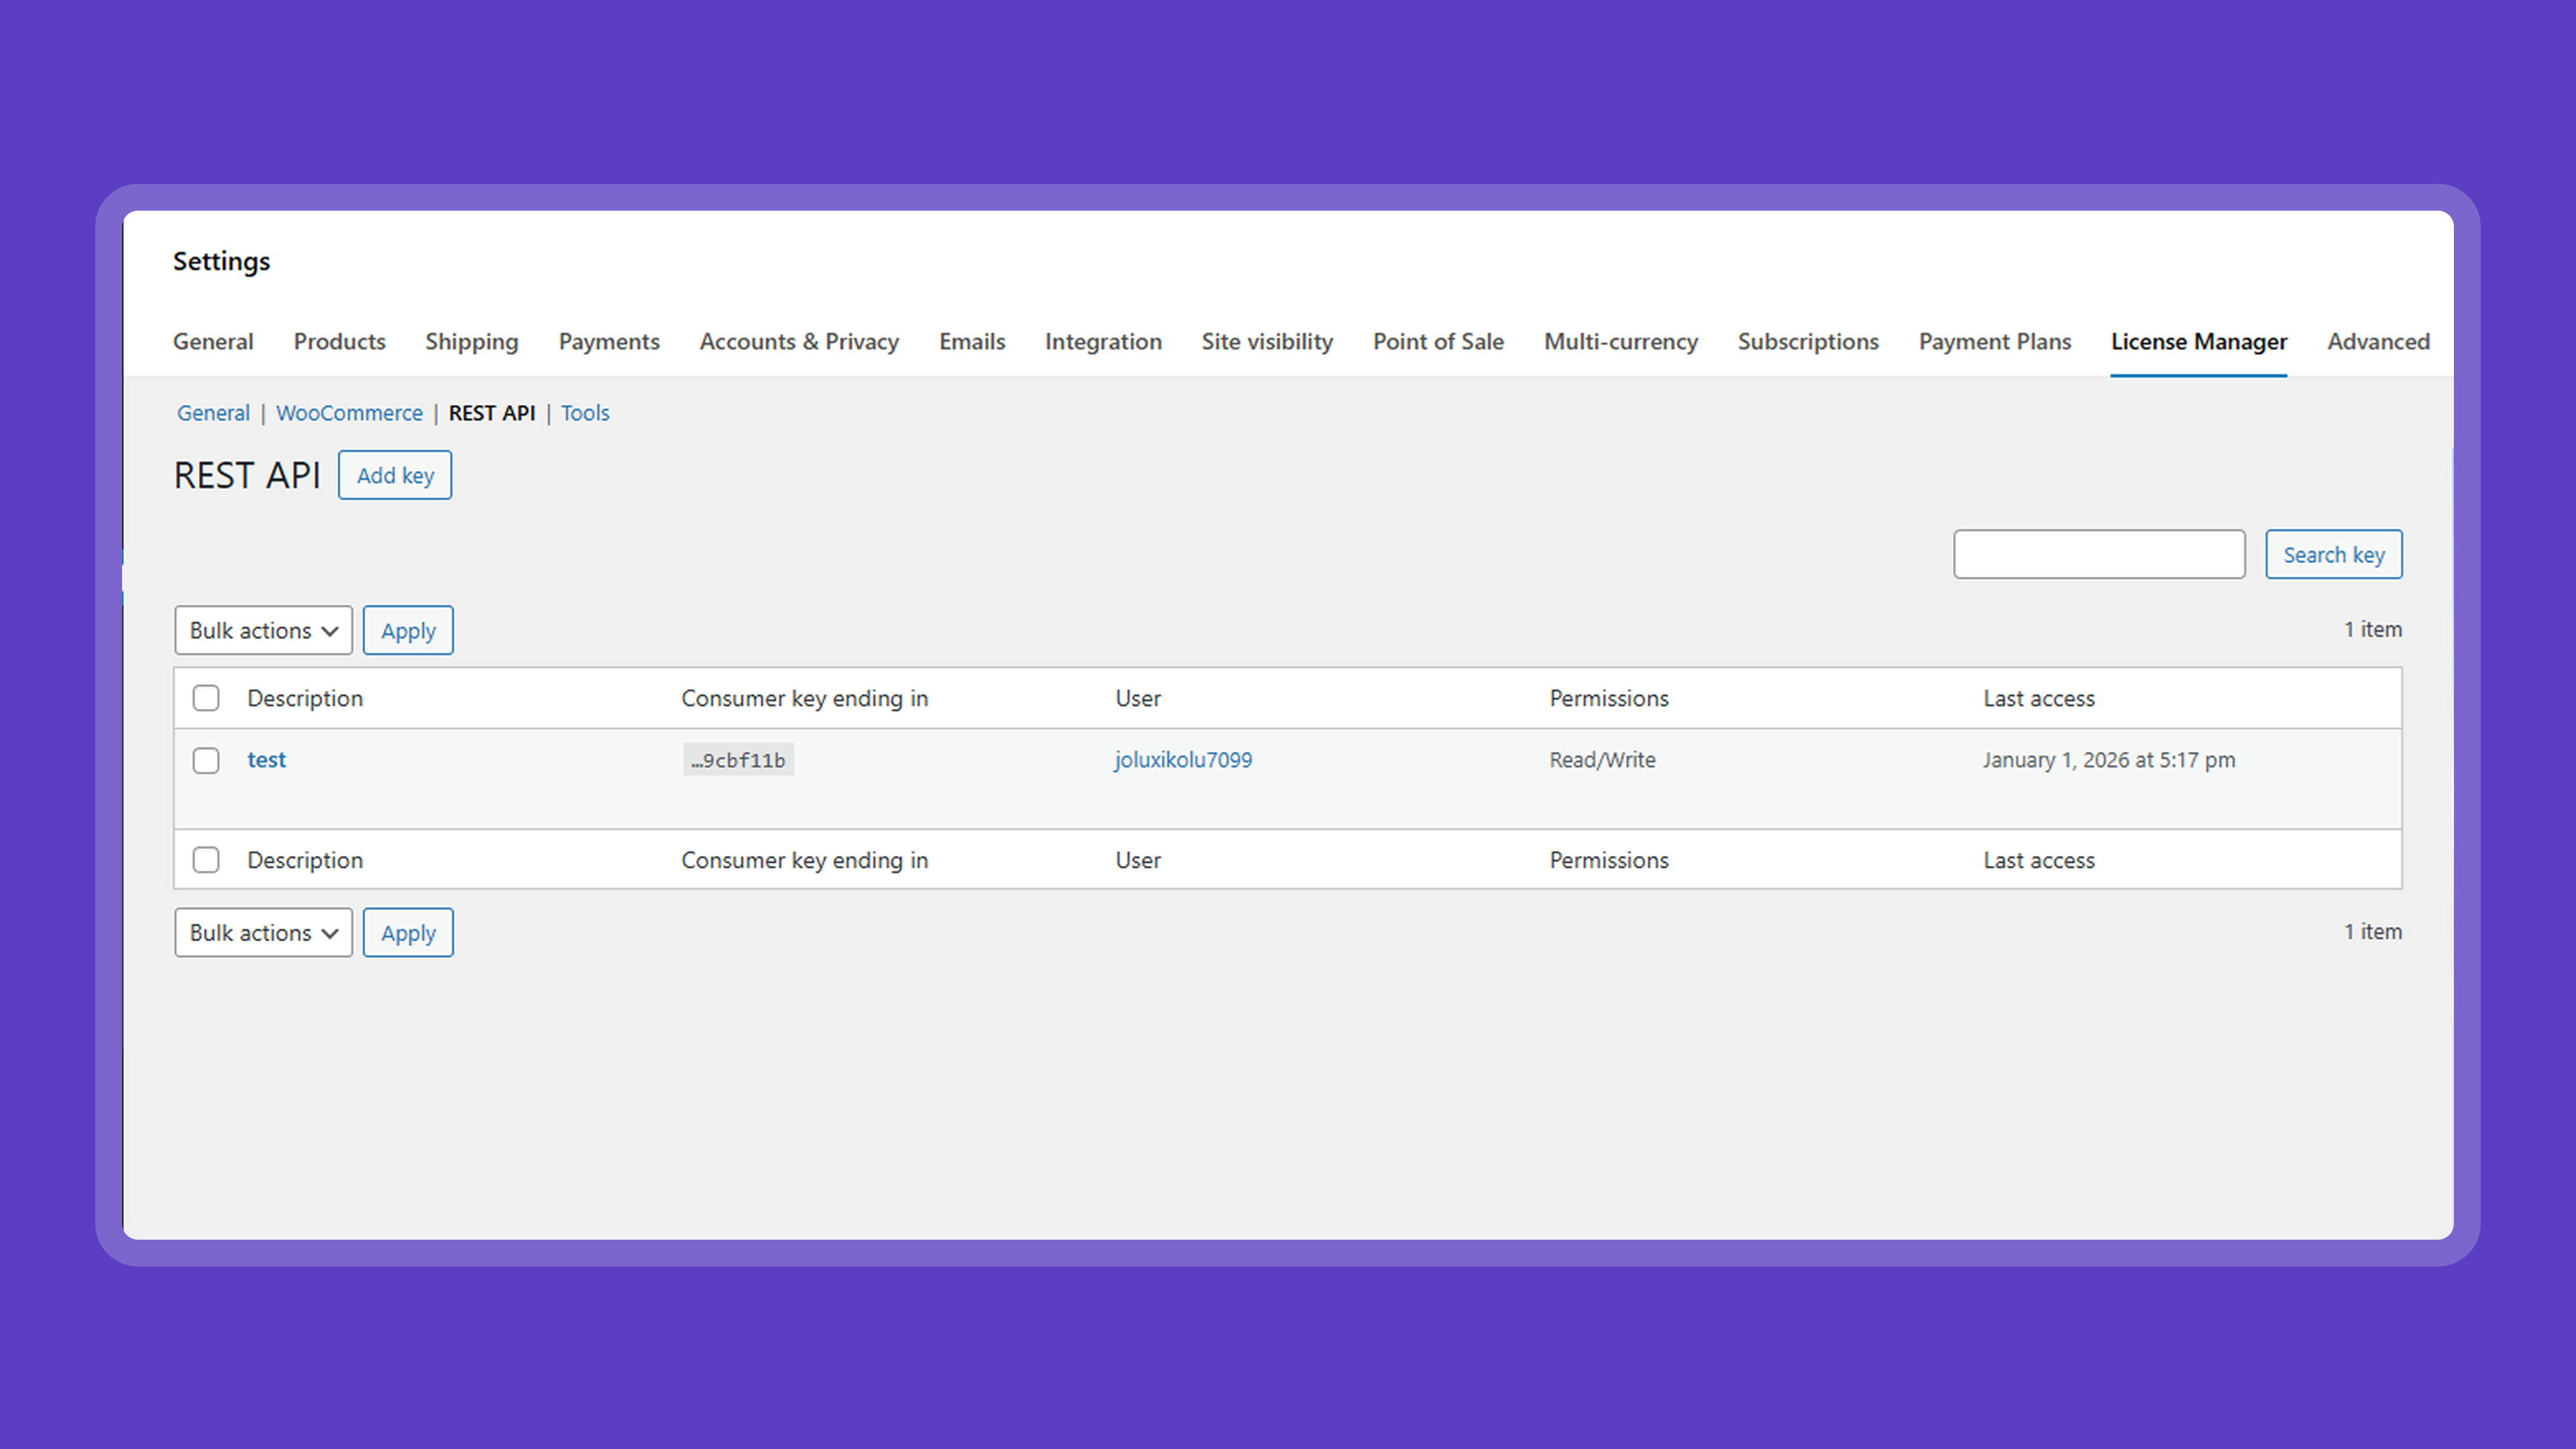Open the test key description link
This screenshot has width=2576, height=1449.
click(x=266, y=760)
